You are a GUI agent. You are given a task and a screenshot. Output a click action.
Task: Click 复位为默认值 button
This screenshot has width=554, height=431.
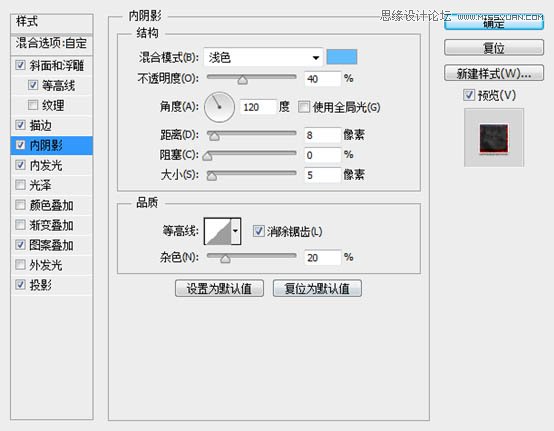coord(317,288)
